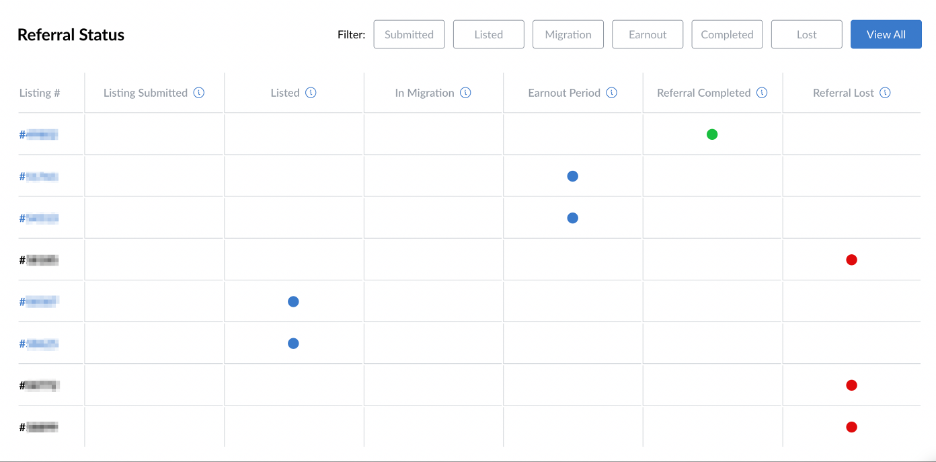Viewport: 936px width, 462px height.
Task: Click the first red Referral Lost dot
Action: pyautogui.click(x=852, y=260)
